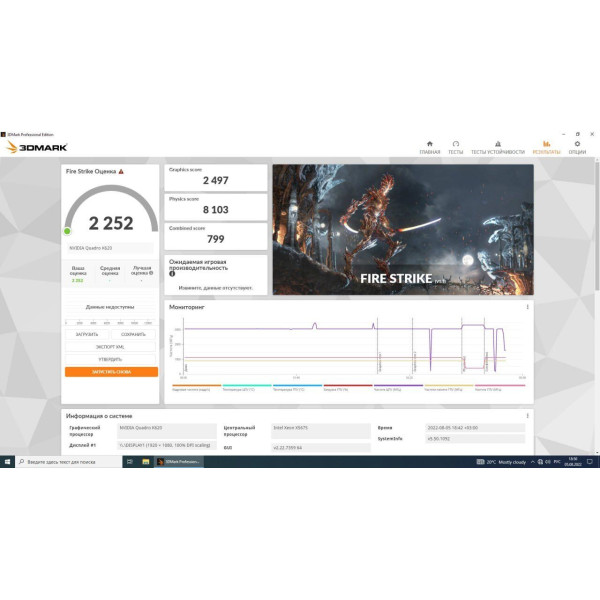This screenshot has height=600, width=600.
Task: Toggle the red GPU load legend series
Action: coord(348,388)
